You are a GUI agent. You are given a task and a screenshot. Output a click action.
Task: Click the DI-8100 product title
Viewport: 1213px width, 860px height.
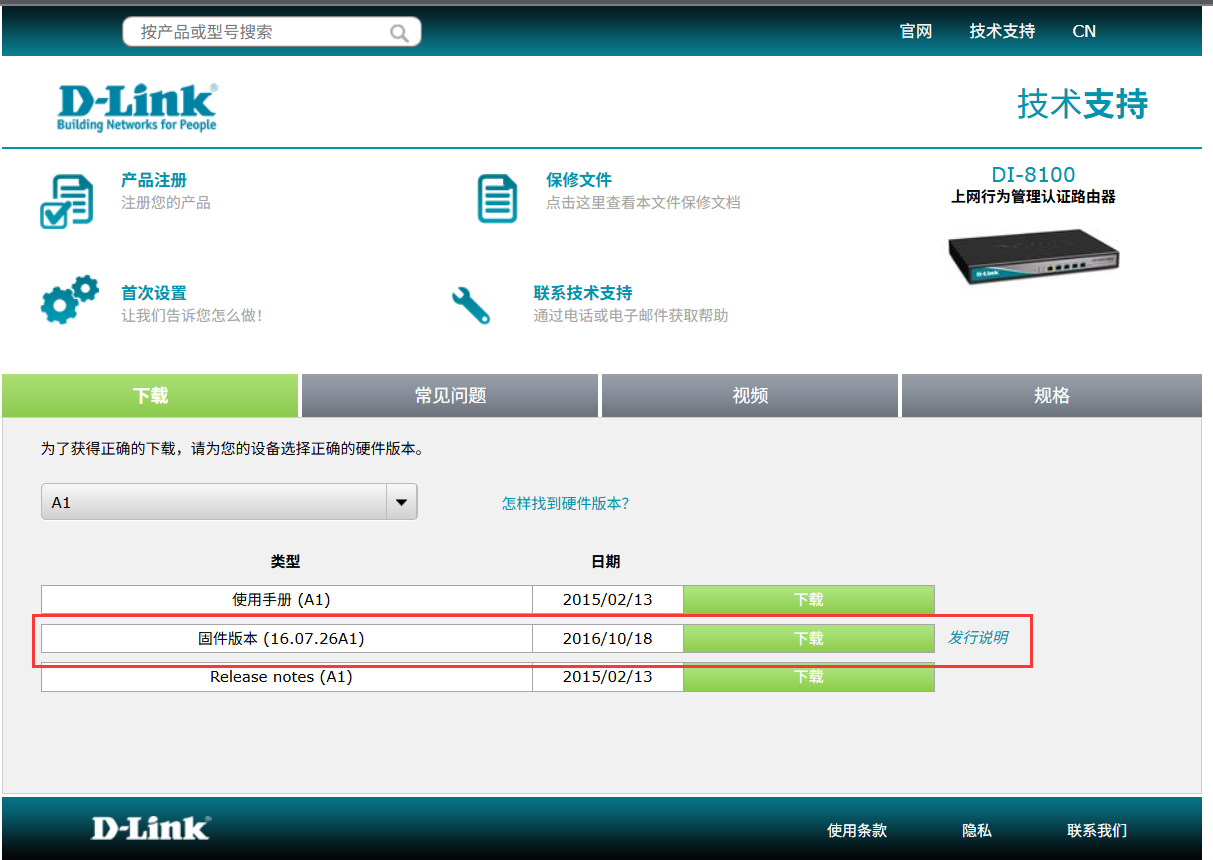tap(1033, 174)
